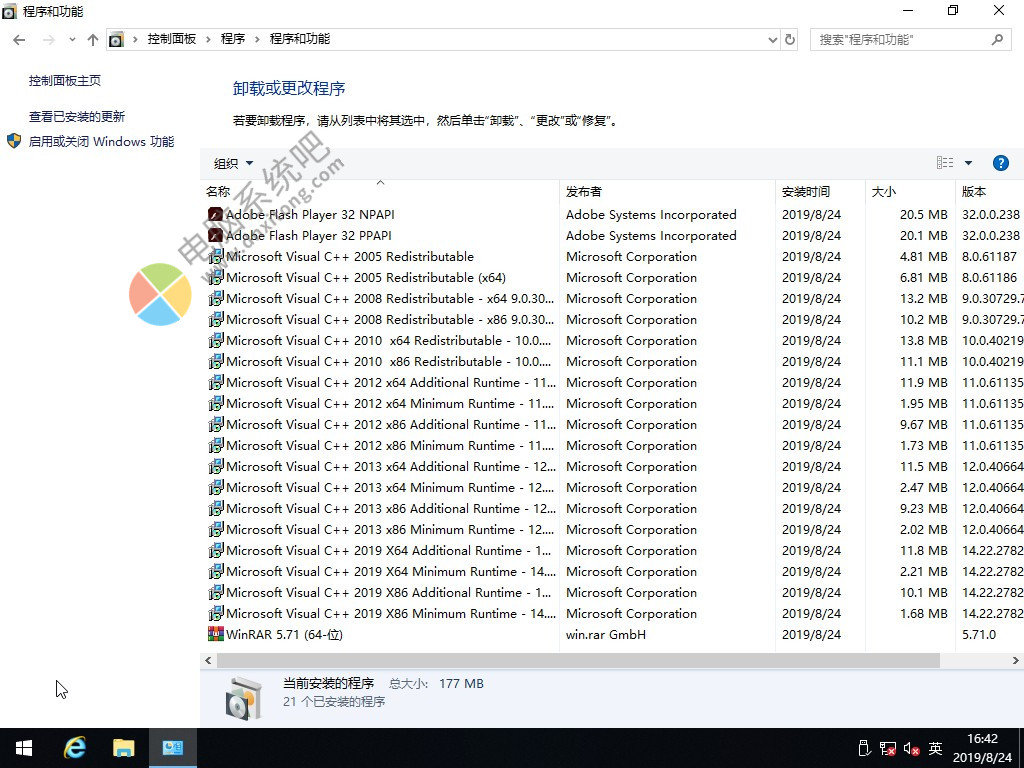The image size is (1024, 768).
Task: Open Internet Explorer from the taskbar
Action: pyautogui.click(x=75, y=748)
